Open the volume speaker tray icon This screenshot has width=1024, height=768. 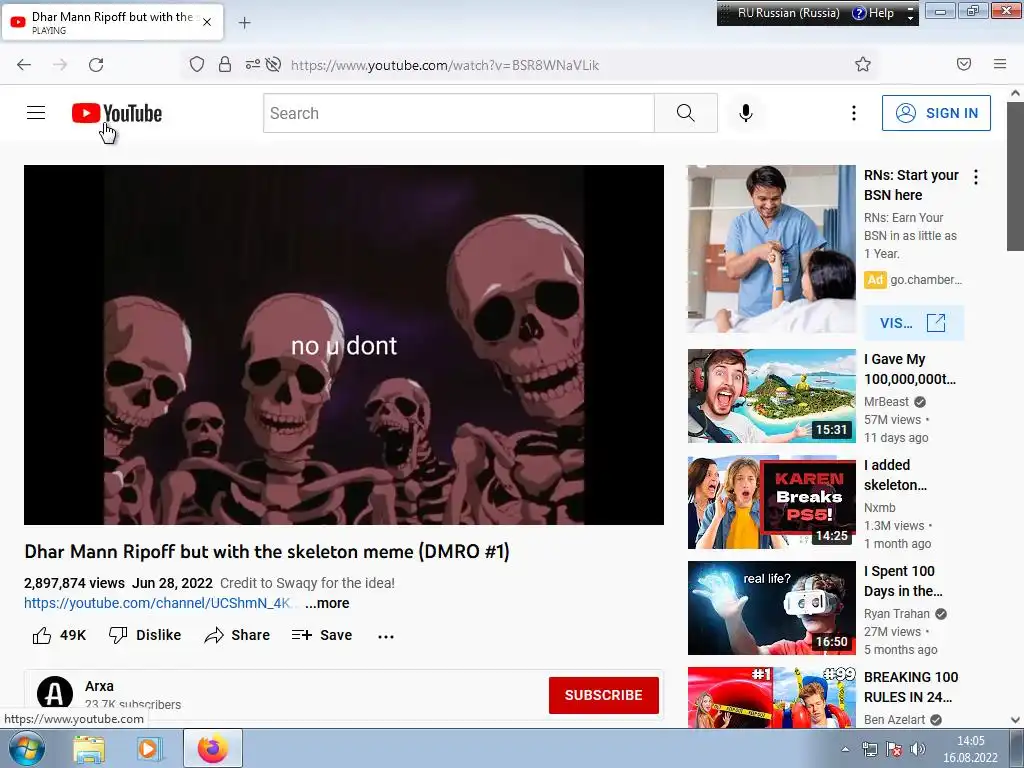point(918,749)
